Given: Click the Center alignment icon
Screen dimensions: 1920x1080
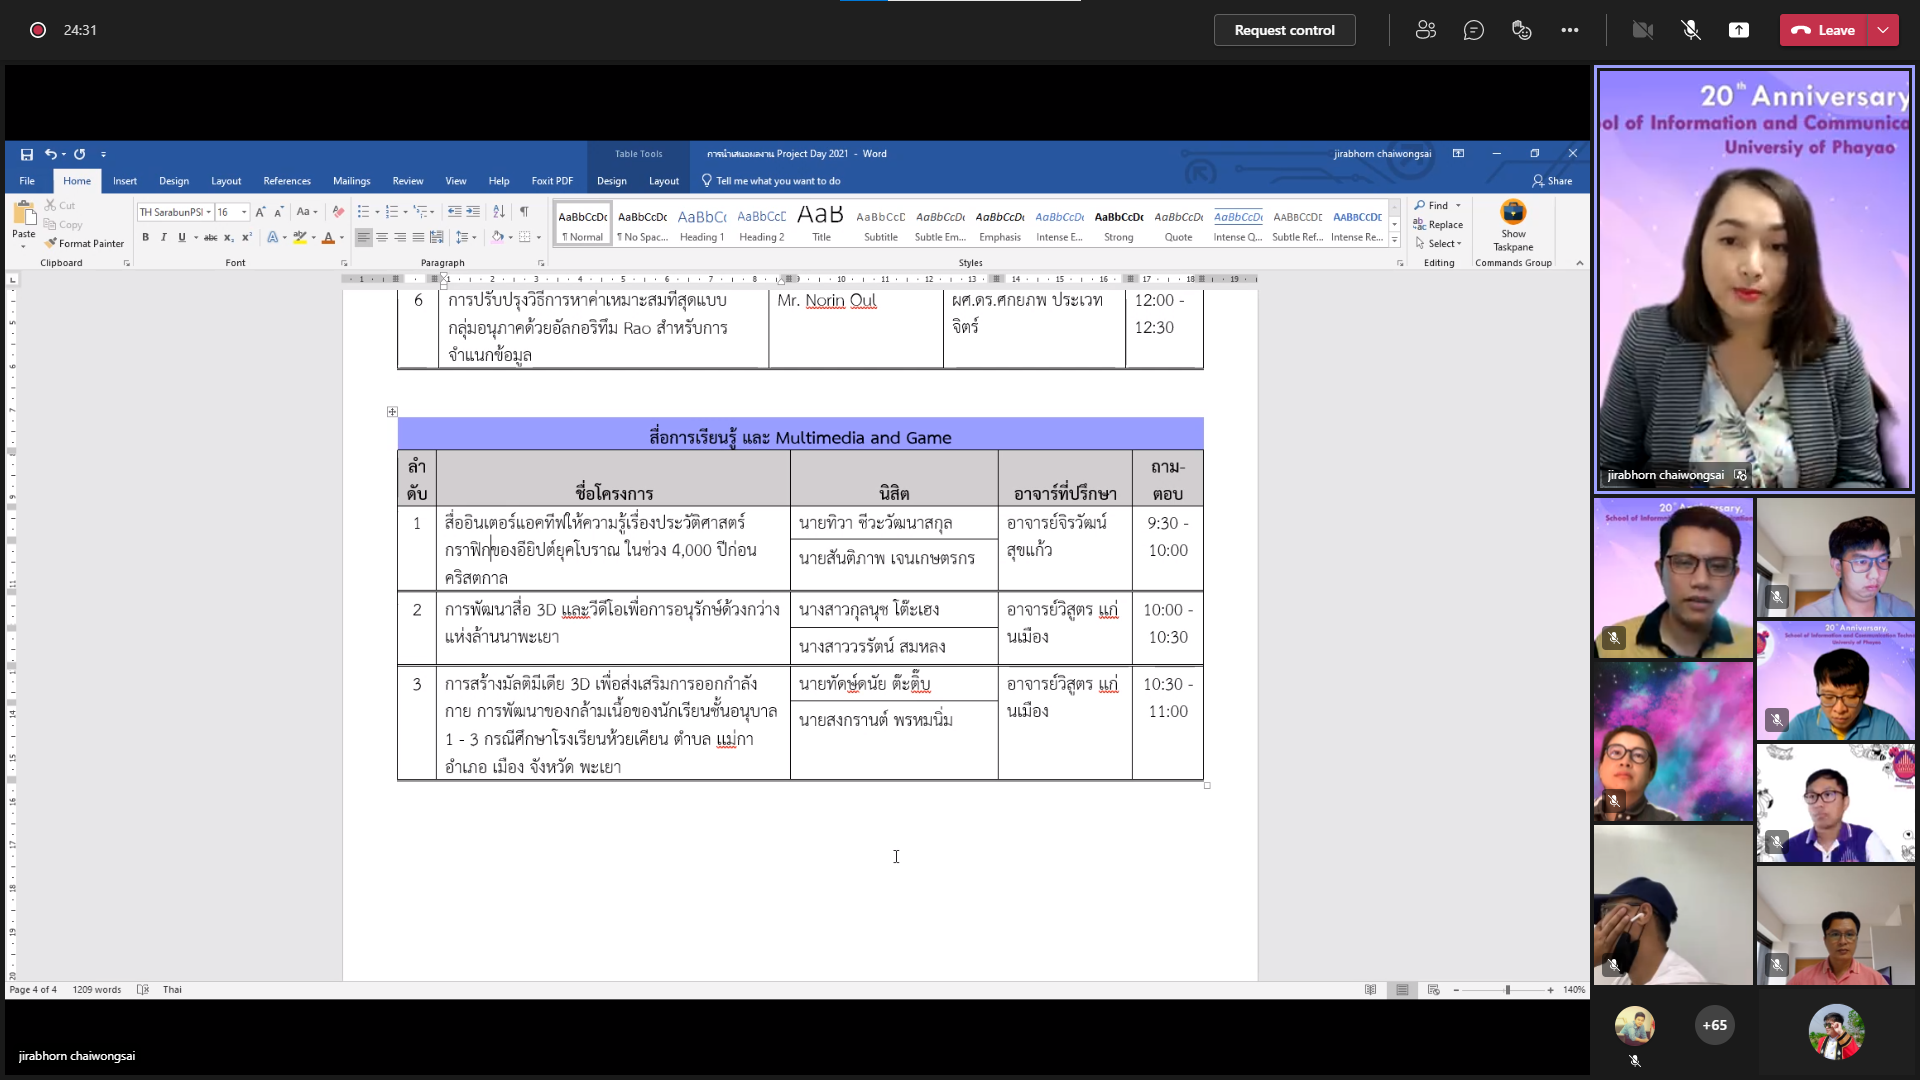Looking at the screenshot, I should click(382, 238).
